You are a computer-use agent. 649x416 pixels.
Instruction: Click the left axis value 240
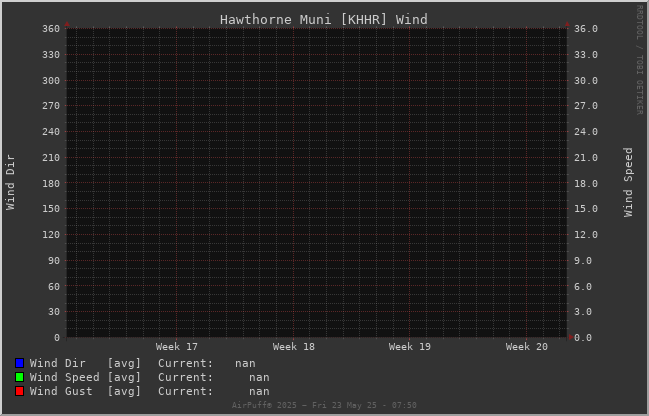[51, 132]
